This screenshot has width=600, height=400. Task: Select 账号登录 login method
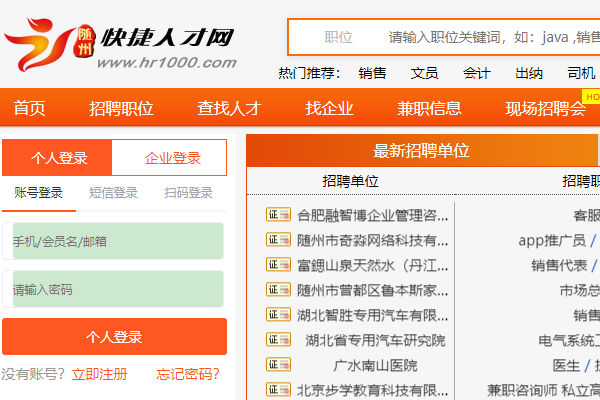click(39, 193)
